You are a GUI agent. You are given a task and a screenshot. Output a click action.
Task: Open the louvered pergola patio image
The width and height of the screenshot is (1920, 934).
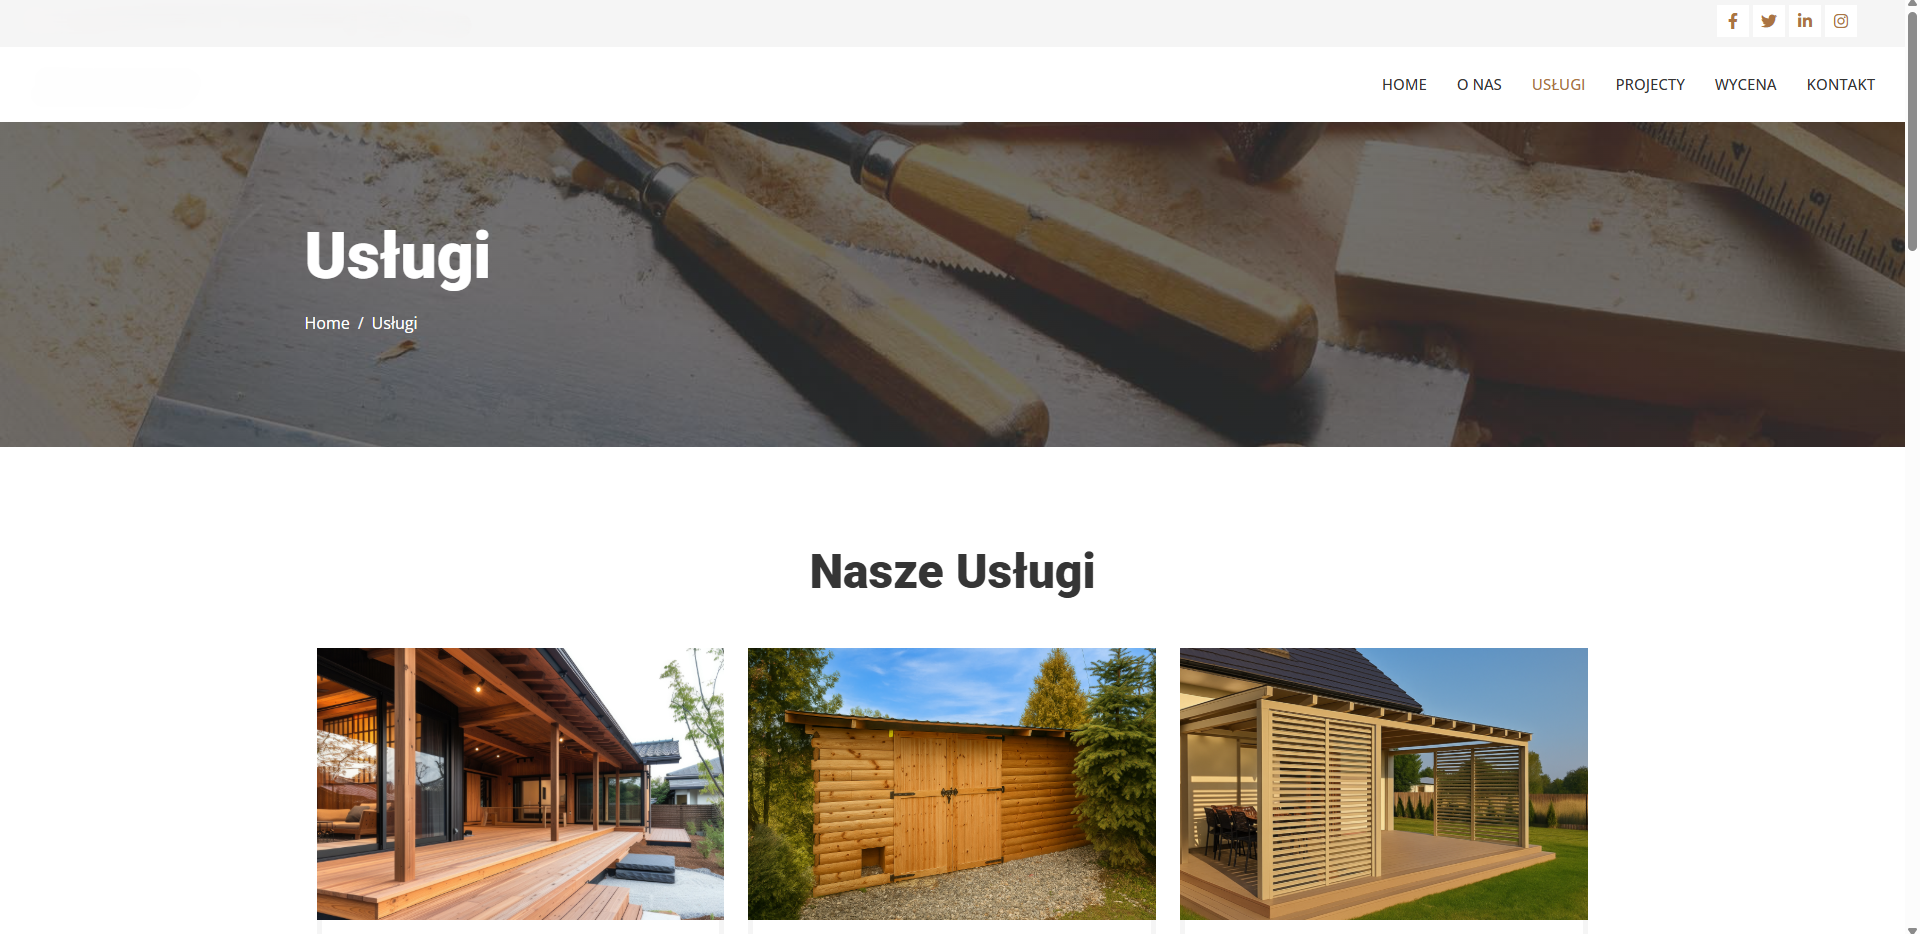point(1384,784)
